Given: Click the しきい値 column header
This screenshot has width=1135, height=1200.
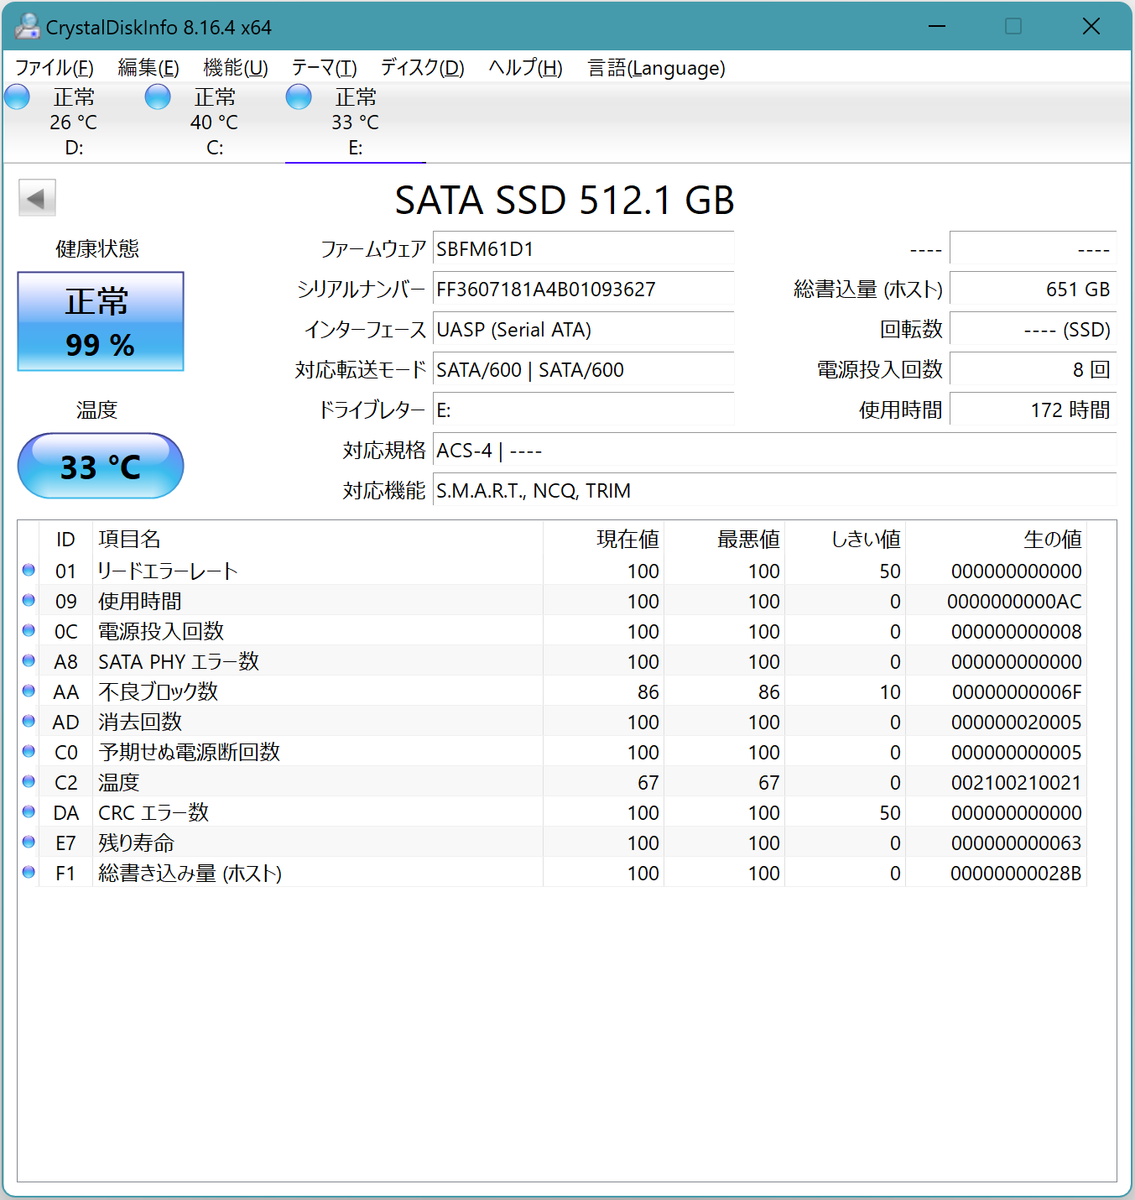Looking at the screenshot, I should coord(845,539).
